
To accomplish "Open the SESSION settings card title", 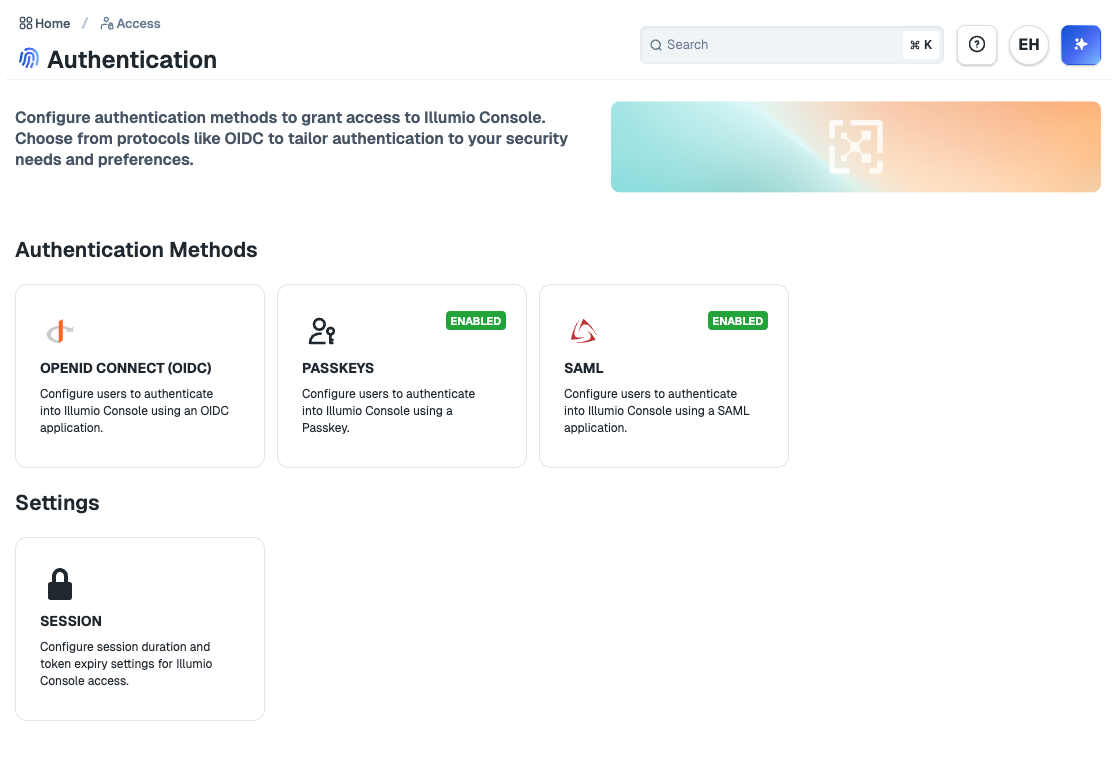I will 71,621.
